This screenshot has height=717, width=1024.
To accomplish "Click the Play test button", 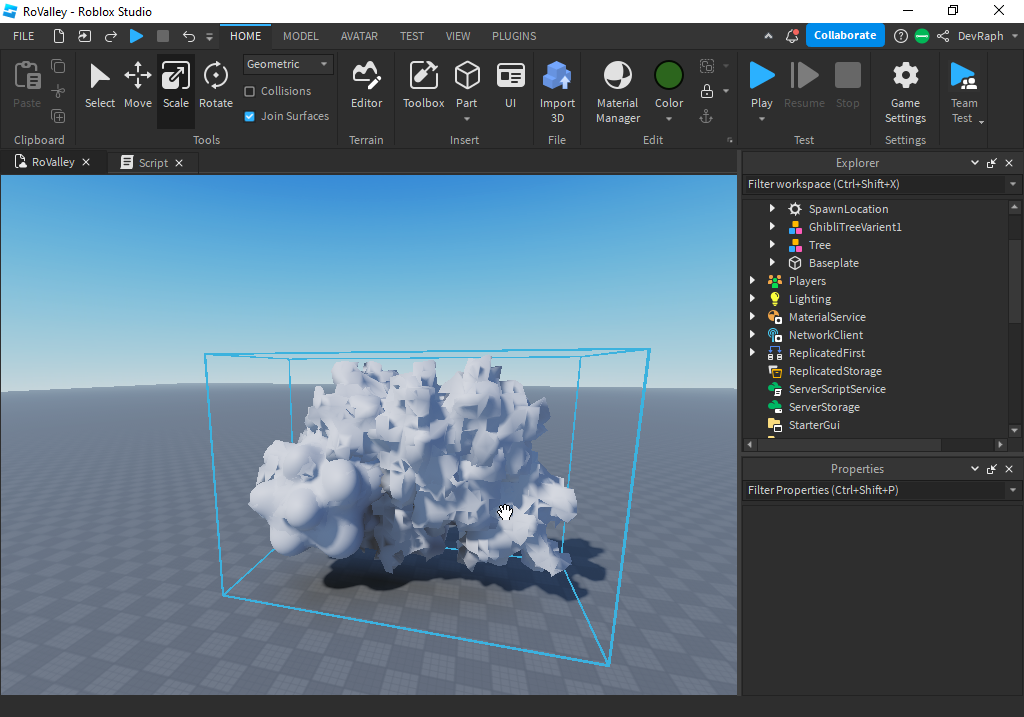I will coord(761,82).
